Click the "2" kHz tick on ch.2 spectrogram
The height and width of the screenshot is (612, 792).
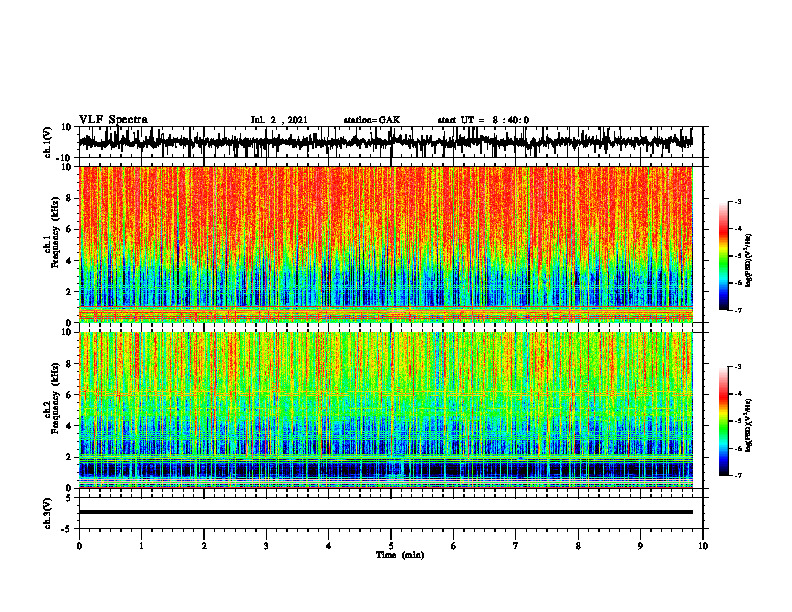[69, 457]
